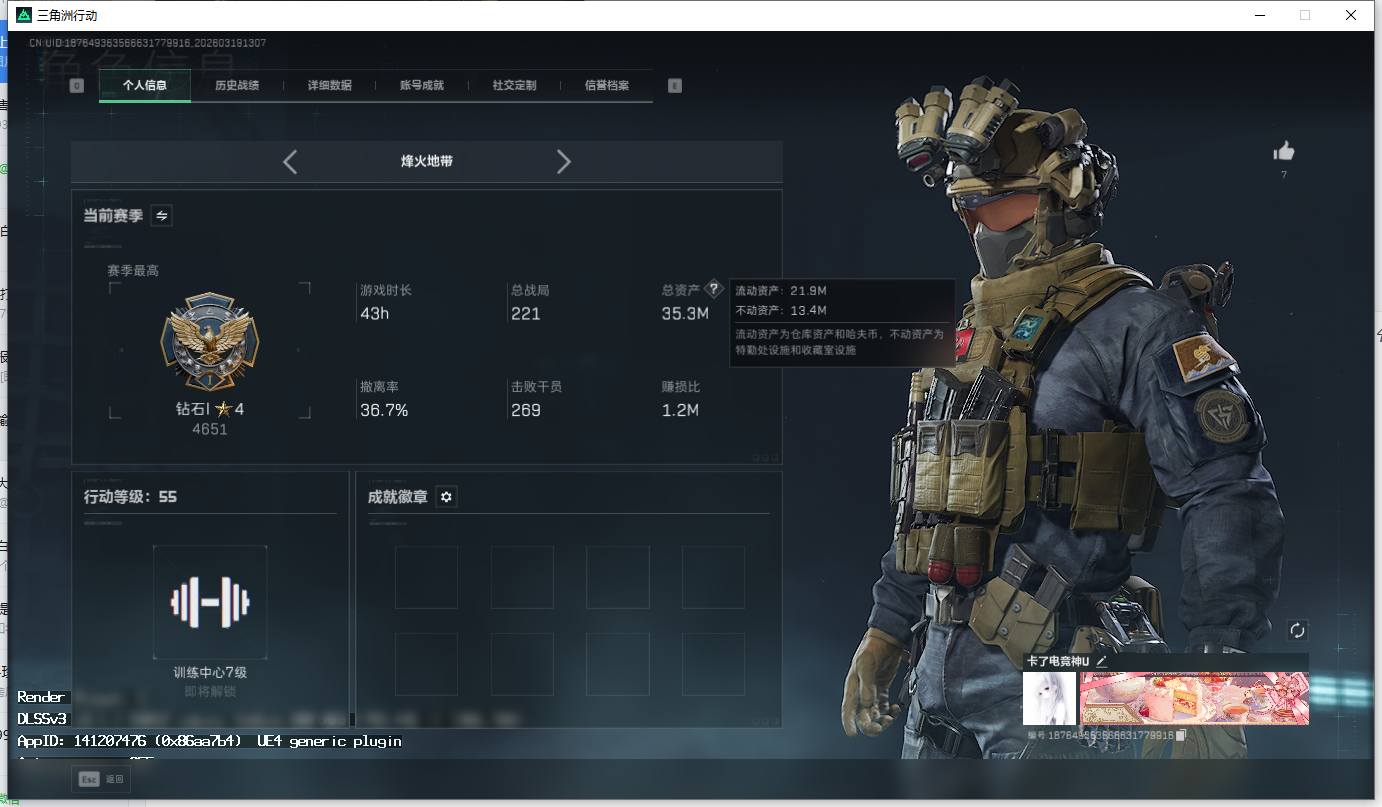Open 成就徽章 gear settings

point(446,497)
